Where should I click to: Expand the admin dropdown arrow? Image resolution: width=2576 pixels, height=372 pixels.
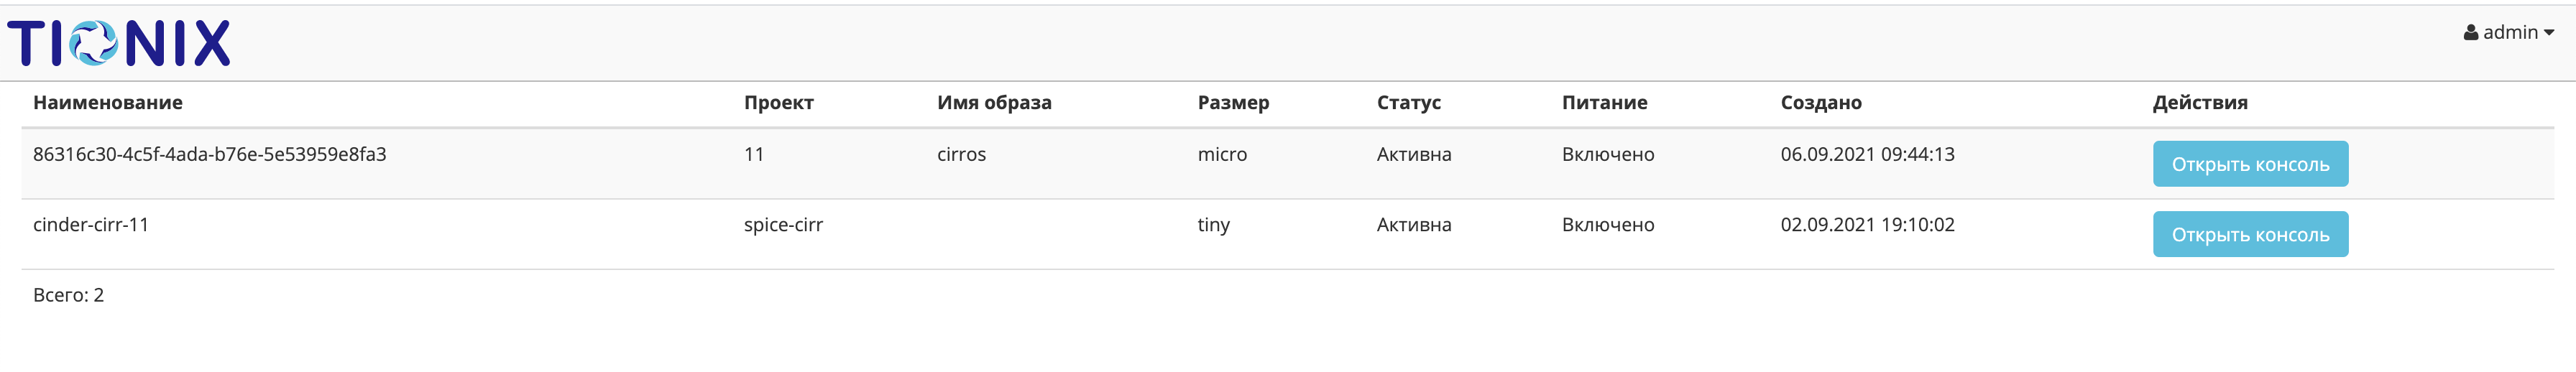2549,33
